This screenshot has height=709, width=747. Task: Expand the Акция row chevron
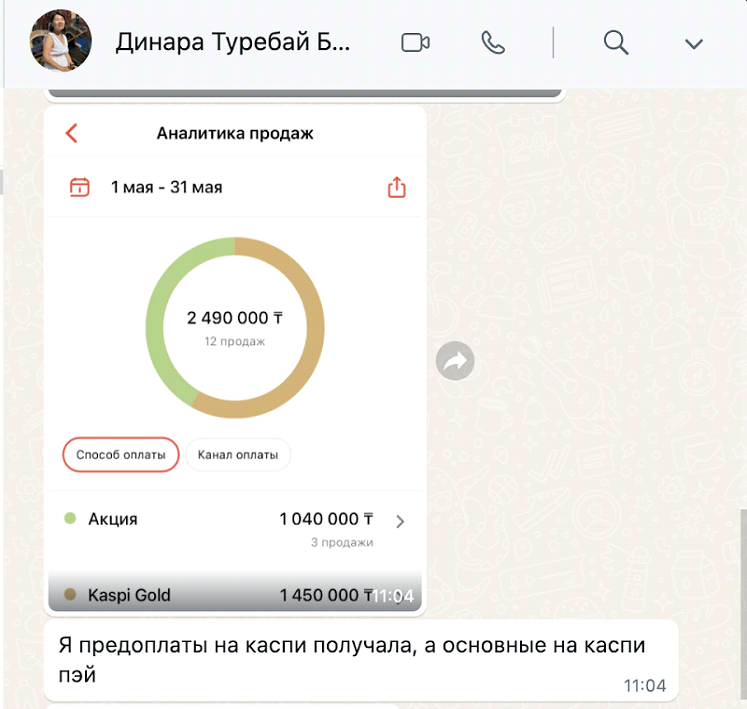tap(400, 521)
